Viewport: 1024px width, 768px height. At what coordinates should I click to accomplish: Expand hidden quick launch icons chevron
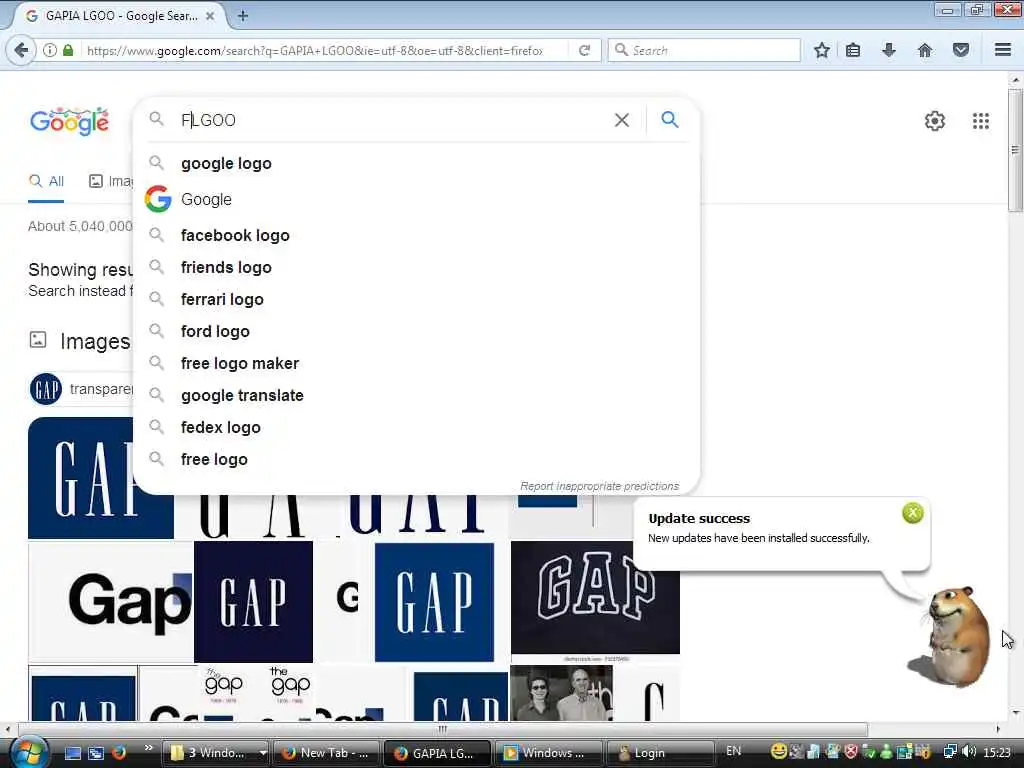pyautogui.click(x=148, y=748)
